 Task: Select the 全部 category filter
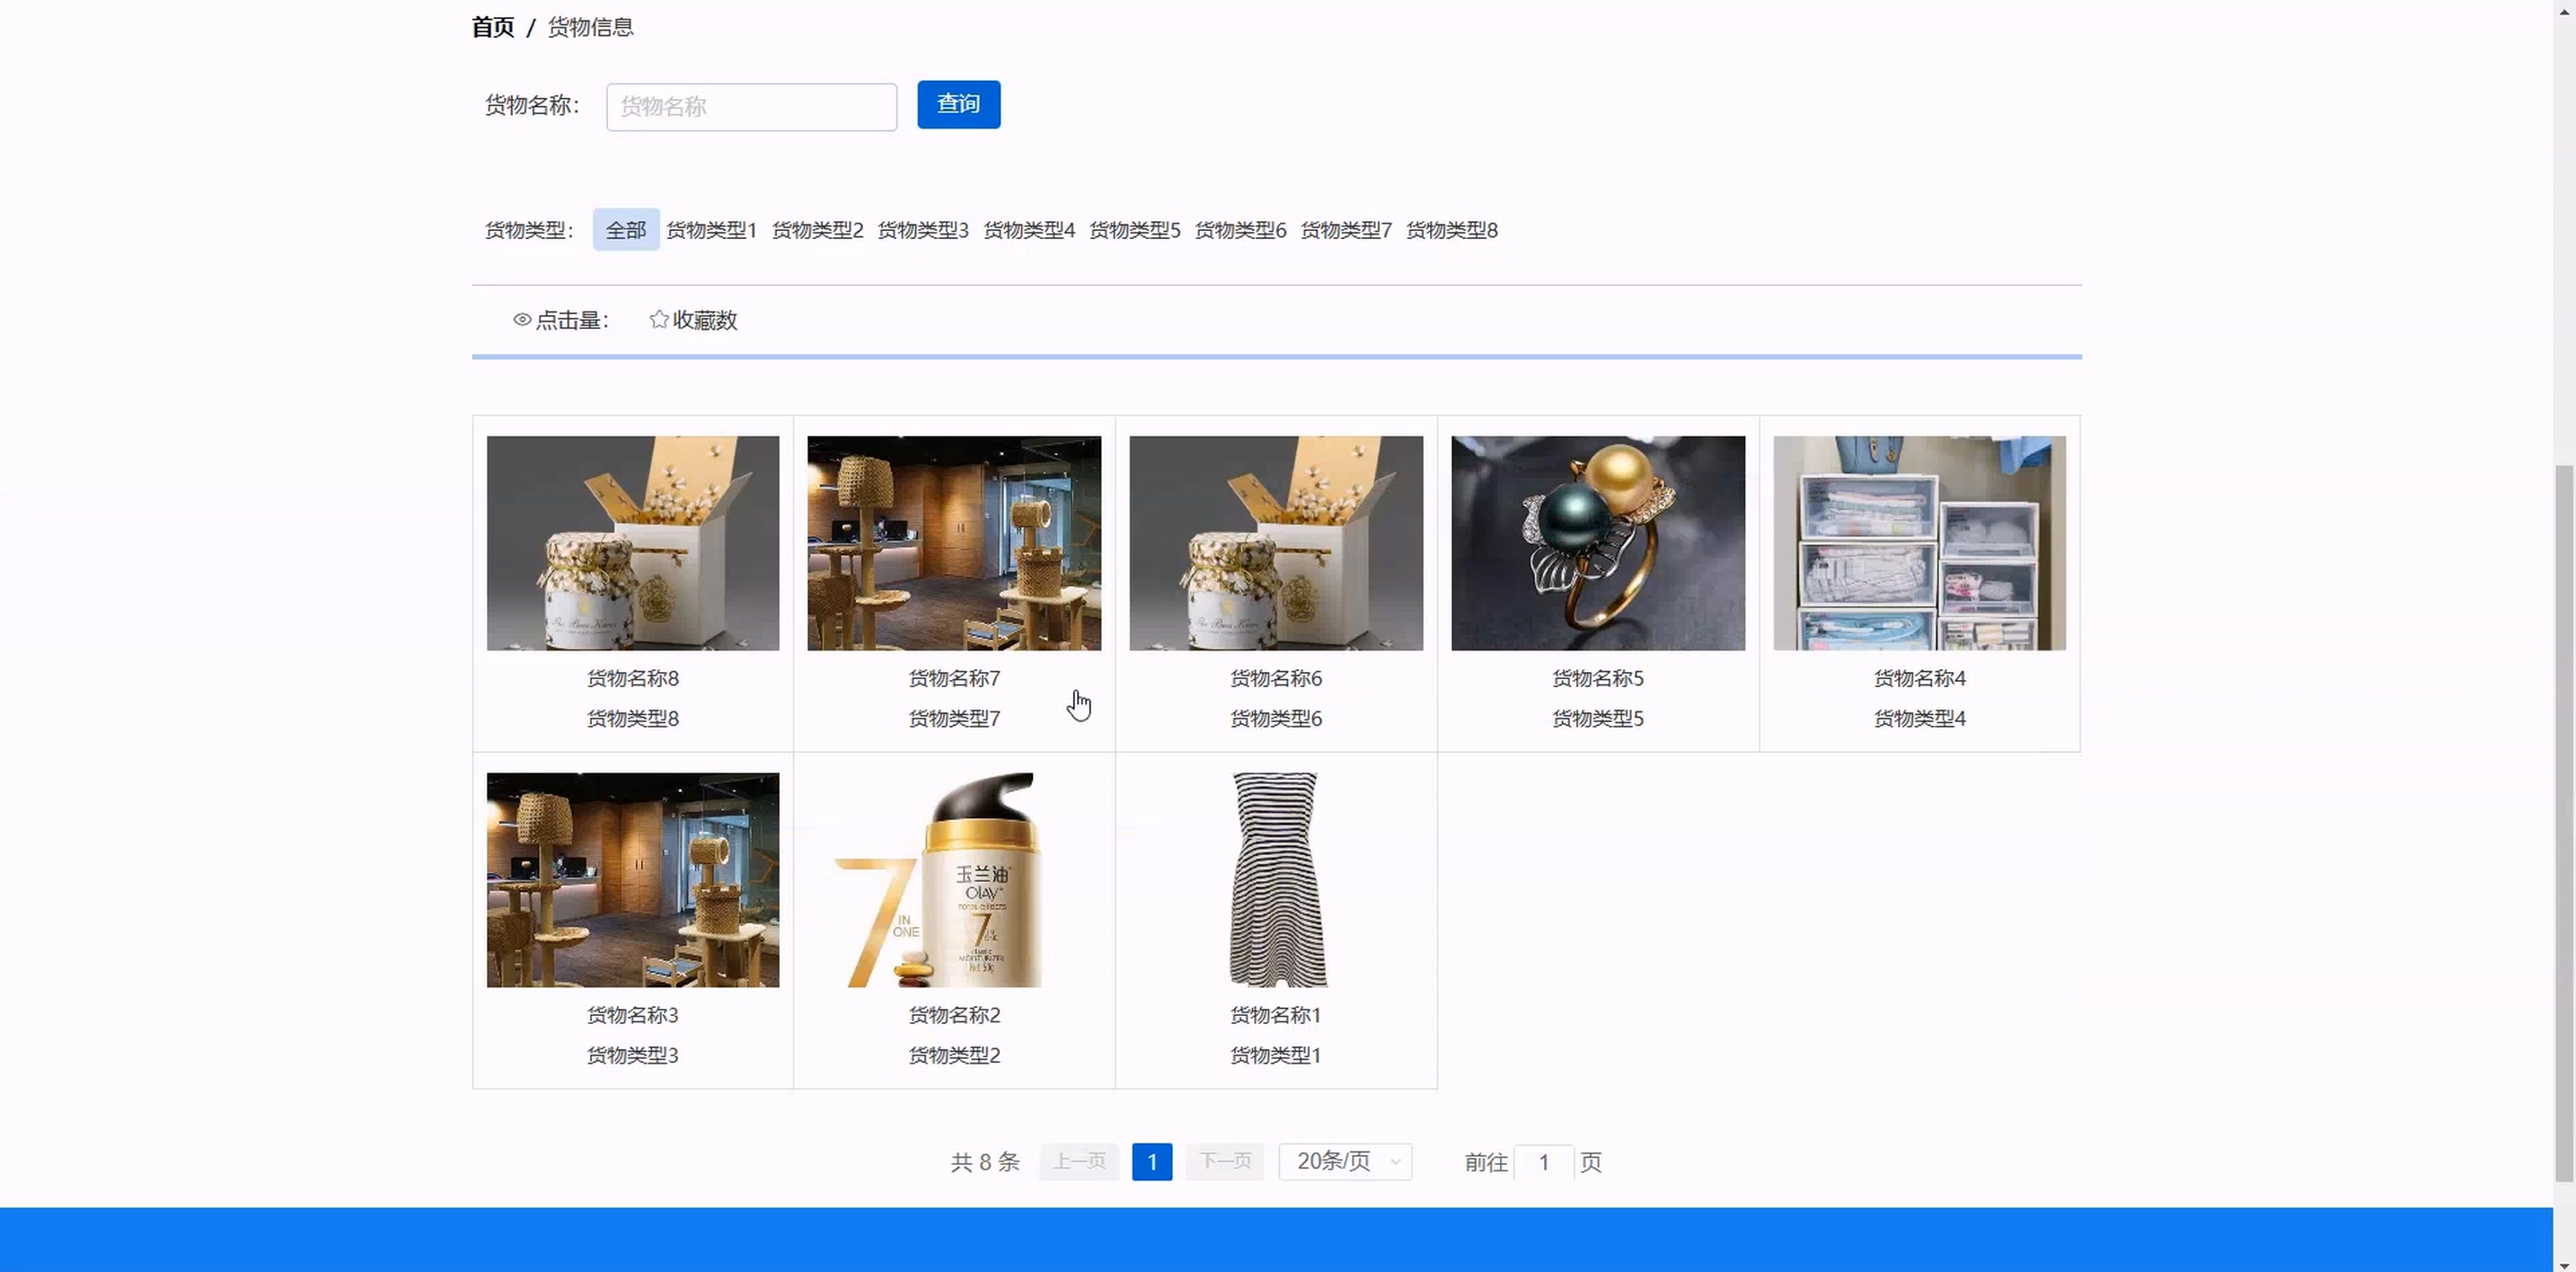(626, 230)
